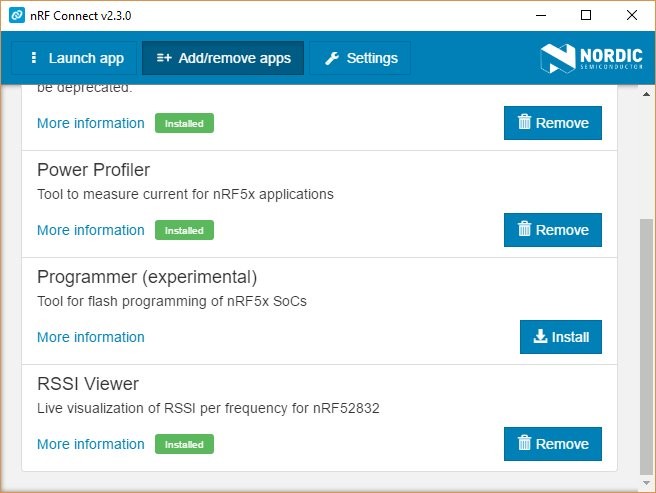
Task: Remove the RSSI Viewer app
Action: point(552,444)
